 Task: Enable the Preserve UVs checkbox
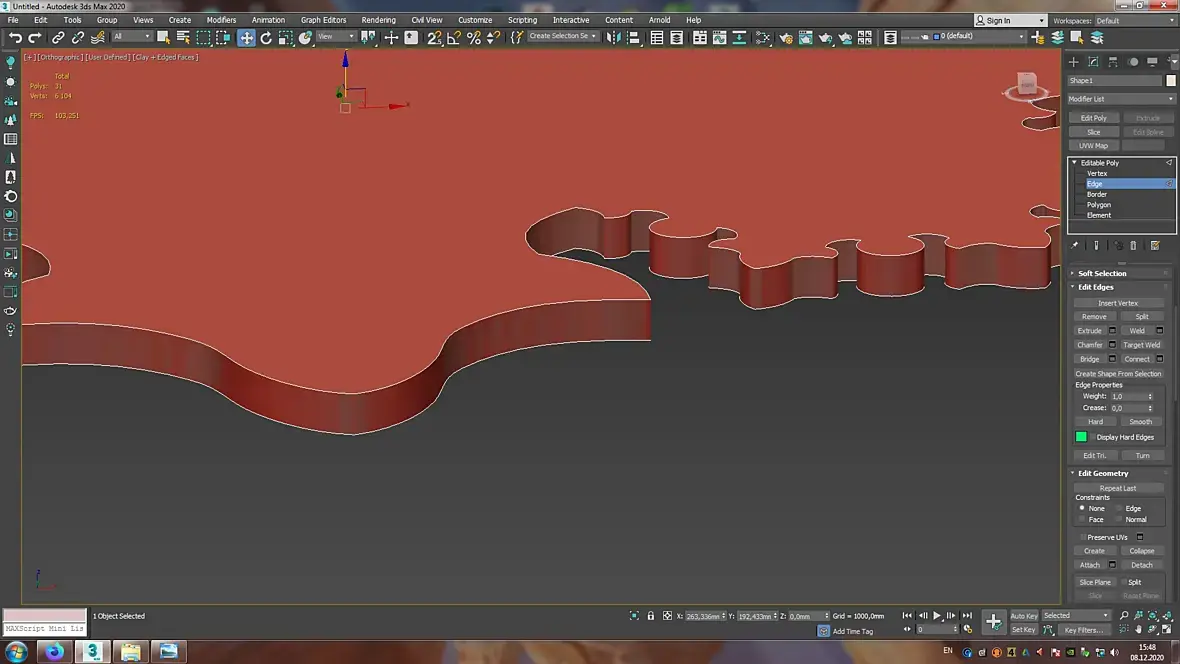tap(1083, 538)
